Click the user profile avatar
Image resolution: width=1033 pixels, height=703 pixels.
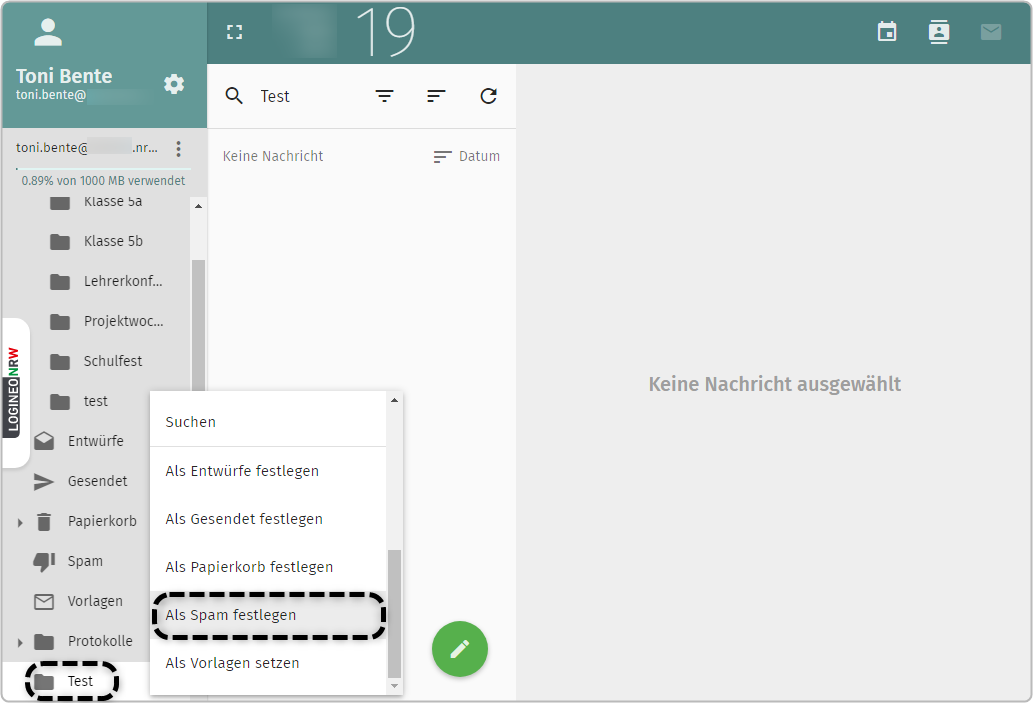click(x=48, y=32)
